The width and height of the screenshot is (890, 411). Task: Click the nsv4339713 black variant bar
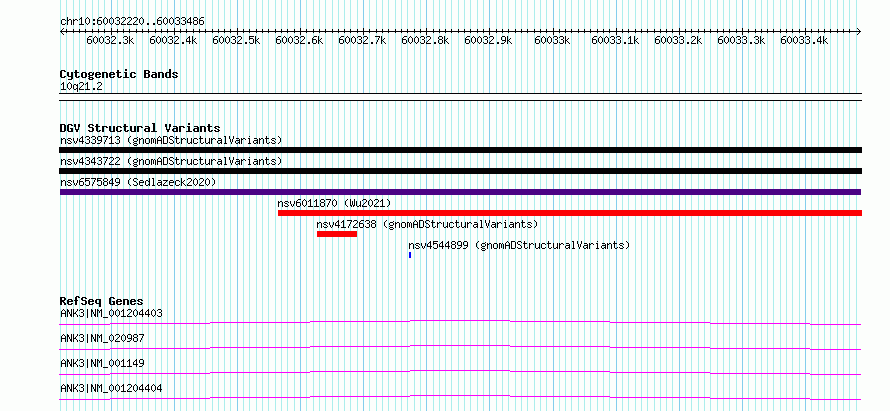click(460, 150)
